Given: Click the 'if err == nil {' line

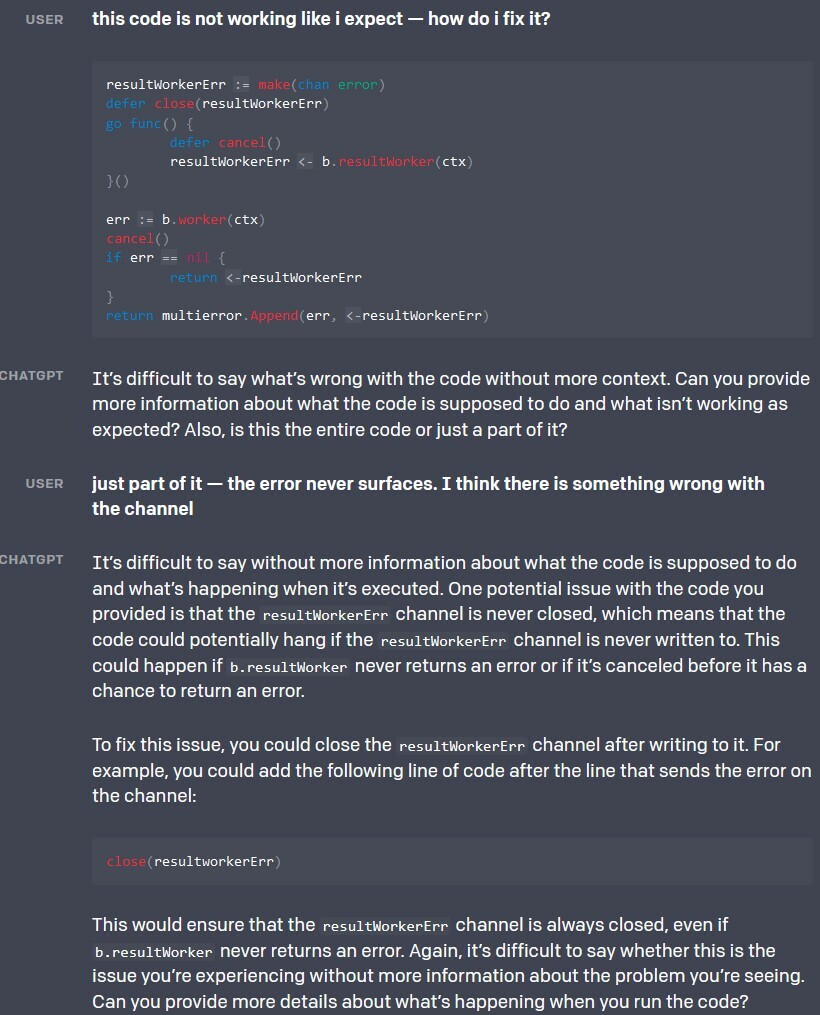Looking at the screenshot, I should (x=166, y=258).
